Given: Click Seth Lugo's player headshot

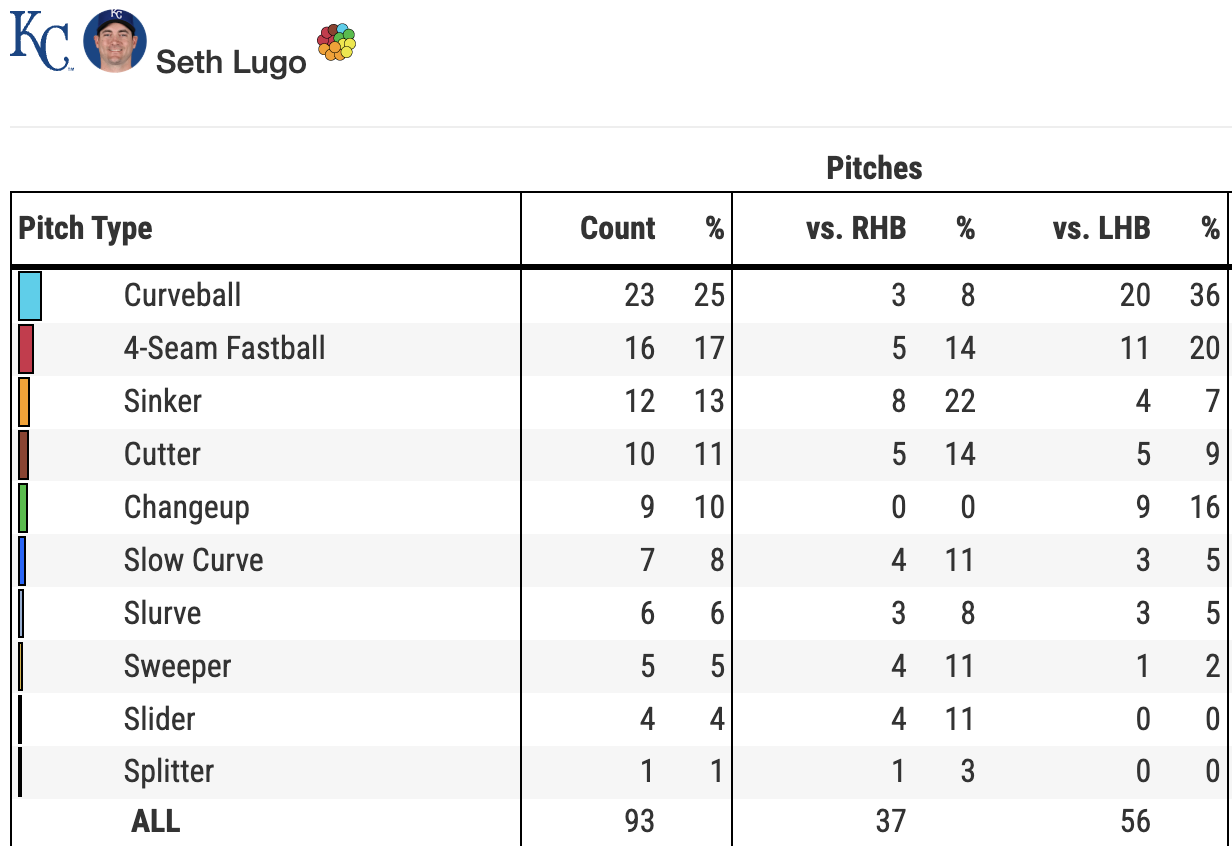Looking at the screenshot, I should 115,41.
